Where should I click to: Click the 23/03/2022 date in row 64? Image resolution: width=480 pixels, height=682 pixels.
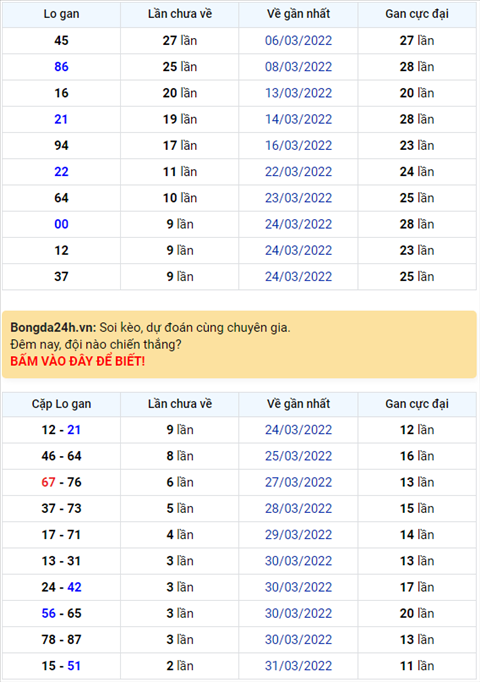point(298,198)
